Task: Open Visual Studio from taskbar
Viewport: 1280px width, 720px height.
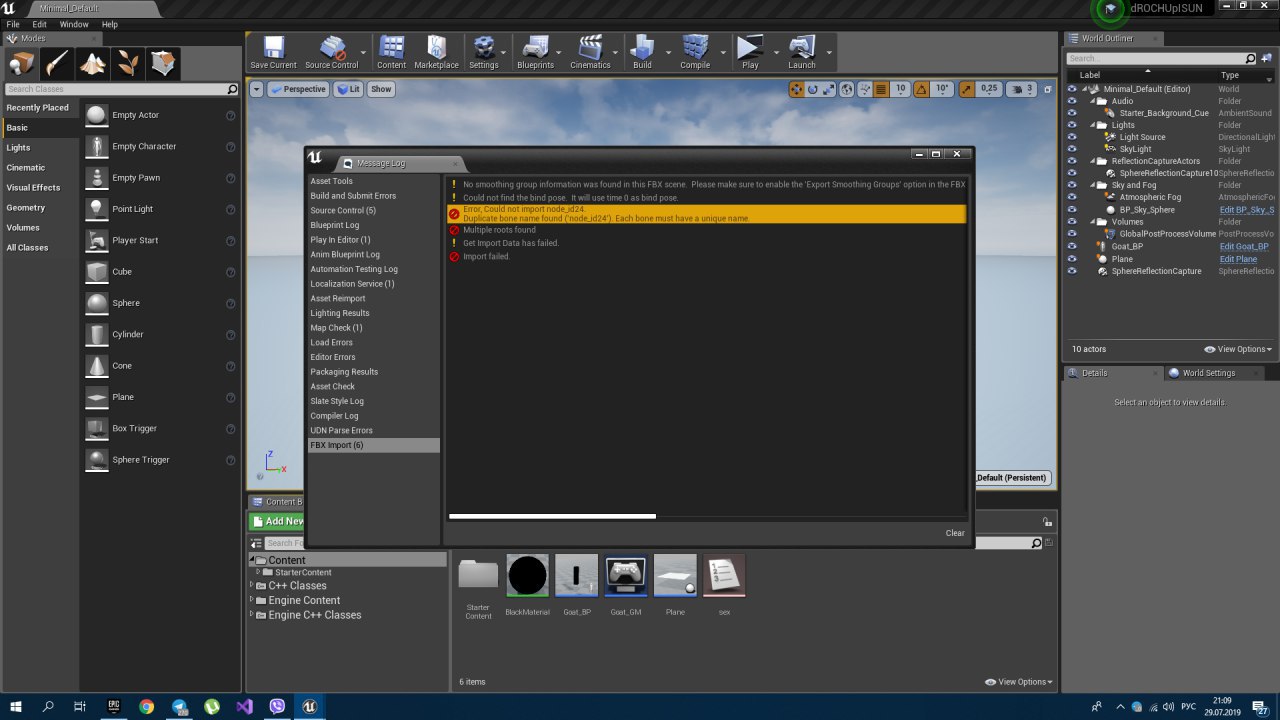Action: coord(245,706)
